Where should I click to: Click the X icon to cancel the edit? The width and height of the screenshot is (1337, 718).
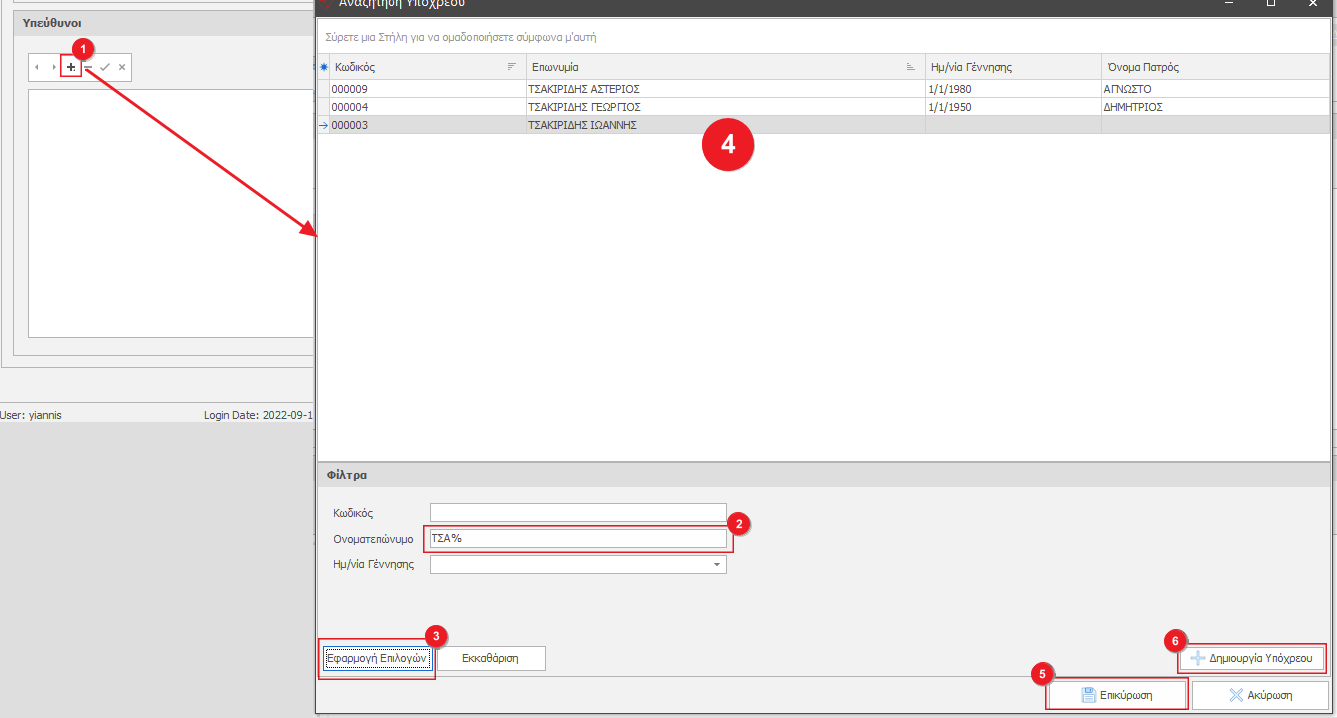122,67
